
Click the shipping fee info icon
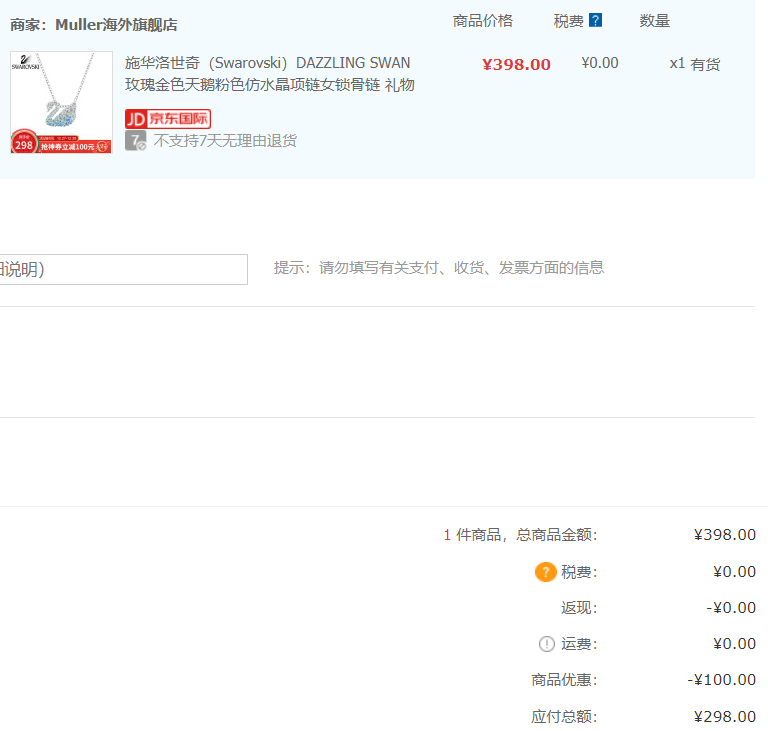coord(547,644)
